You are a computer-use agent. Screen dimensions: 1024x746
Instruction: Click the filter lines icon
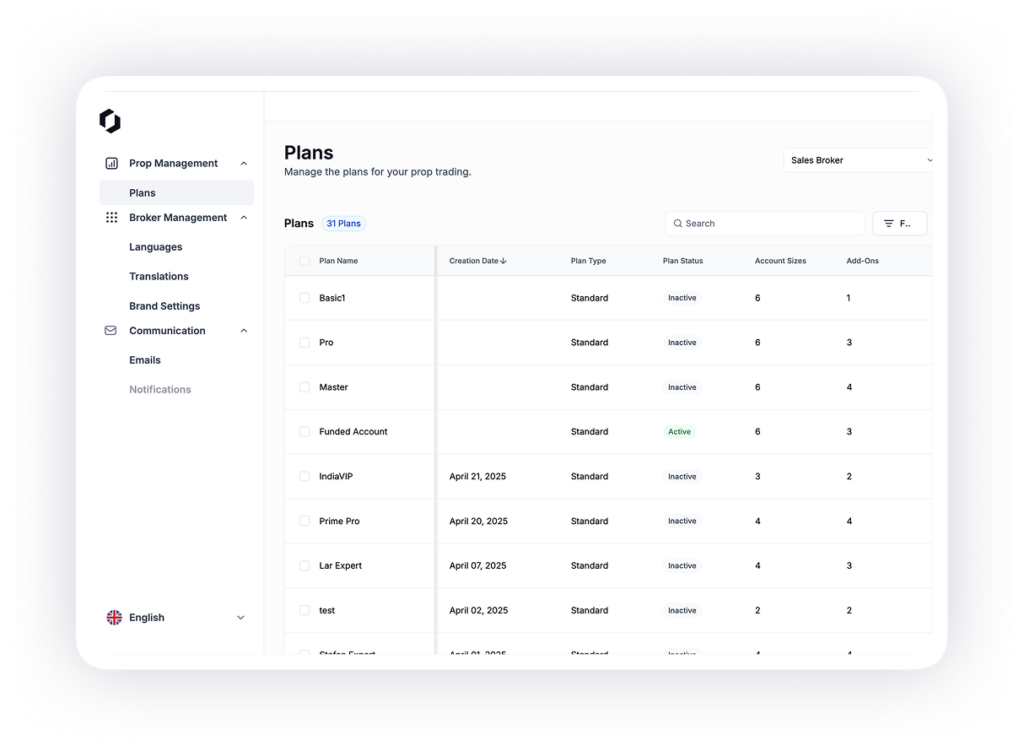pos(888,224)
